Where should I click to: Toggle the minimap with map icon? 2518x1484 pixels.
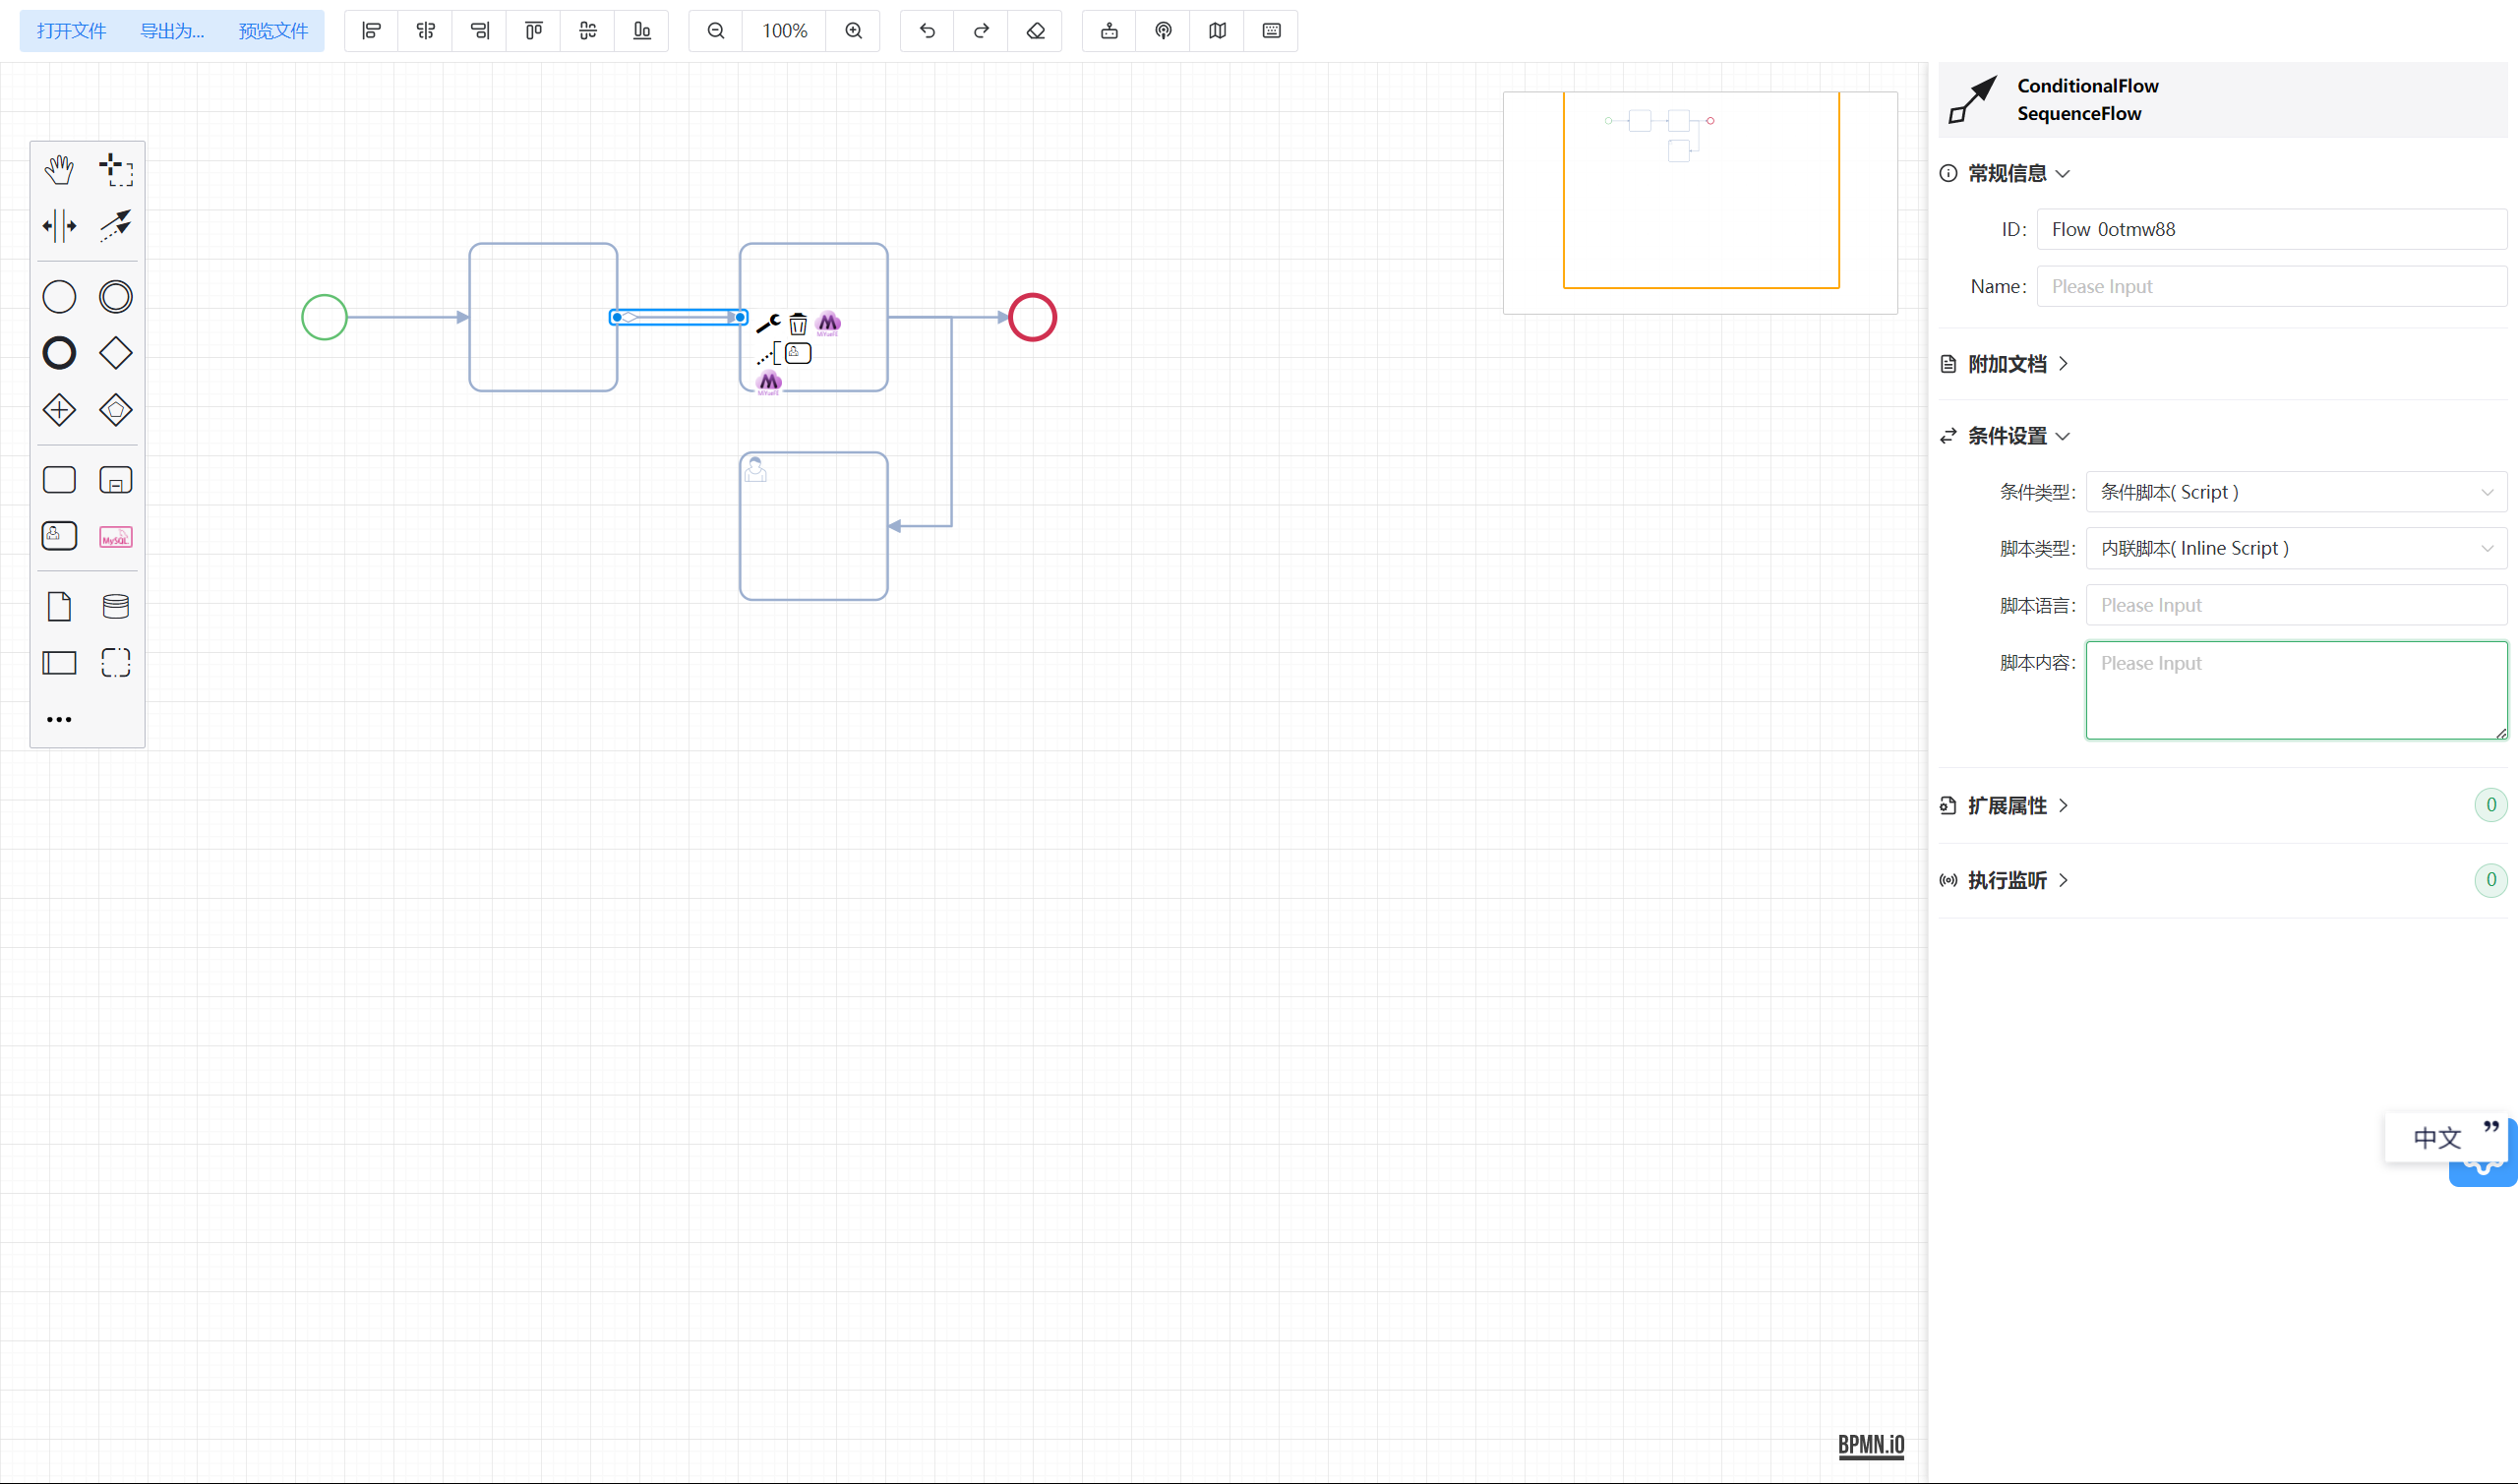(x=1217, y=31)
